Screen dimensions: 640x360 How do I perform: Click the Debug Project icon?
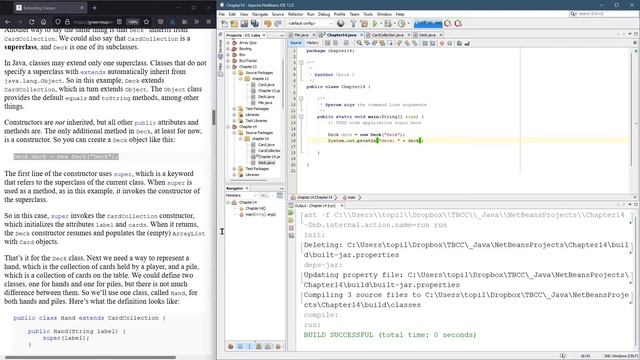(x=388, y=24)
